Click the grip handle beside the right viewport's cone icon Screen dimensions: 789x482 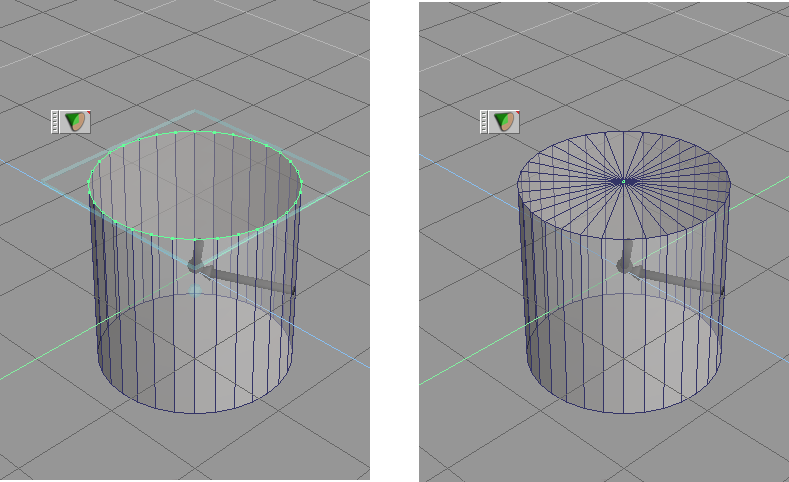(x=484, y=122)
